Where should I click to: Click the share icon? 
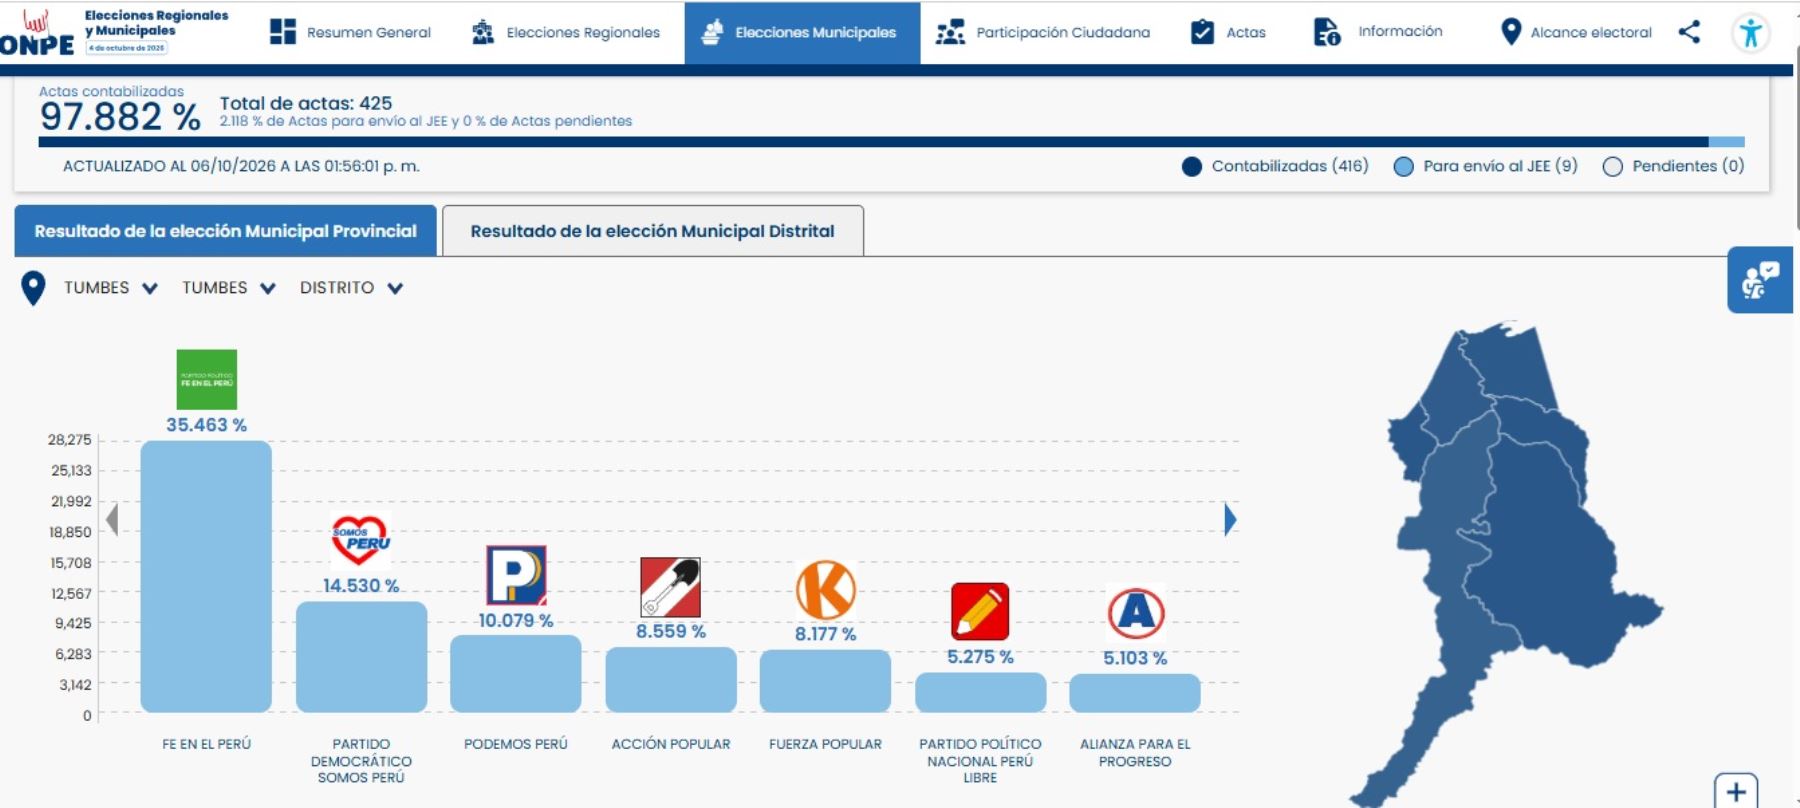[x=1689, y=32]
